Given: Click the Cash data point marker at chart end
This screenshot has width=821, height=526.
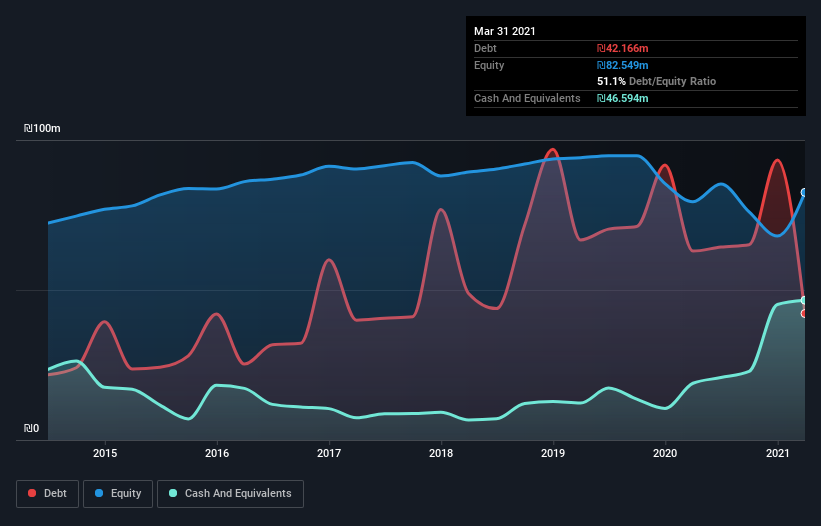Looking at the screenshot, I should 804,300.
